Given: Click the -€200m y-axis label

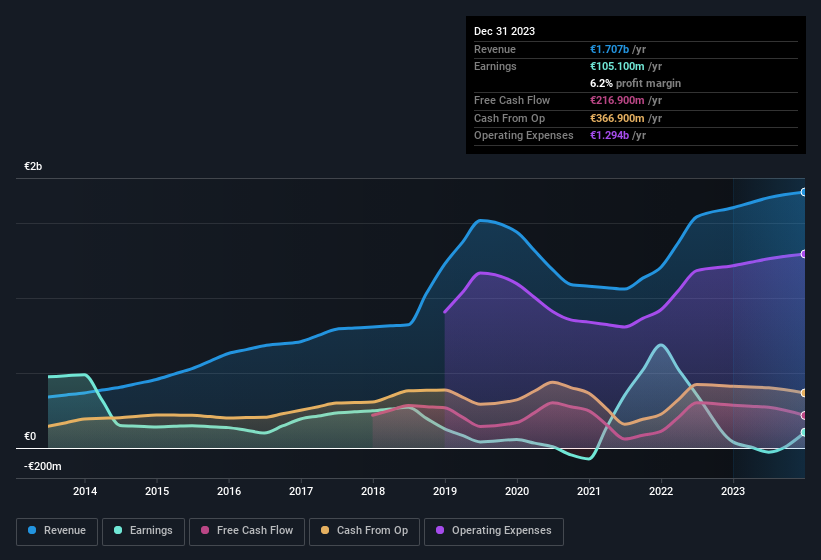Looking at the screenshot, I should (43, 466).
